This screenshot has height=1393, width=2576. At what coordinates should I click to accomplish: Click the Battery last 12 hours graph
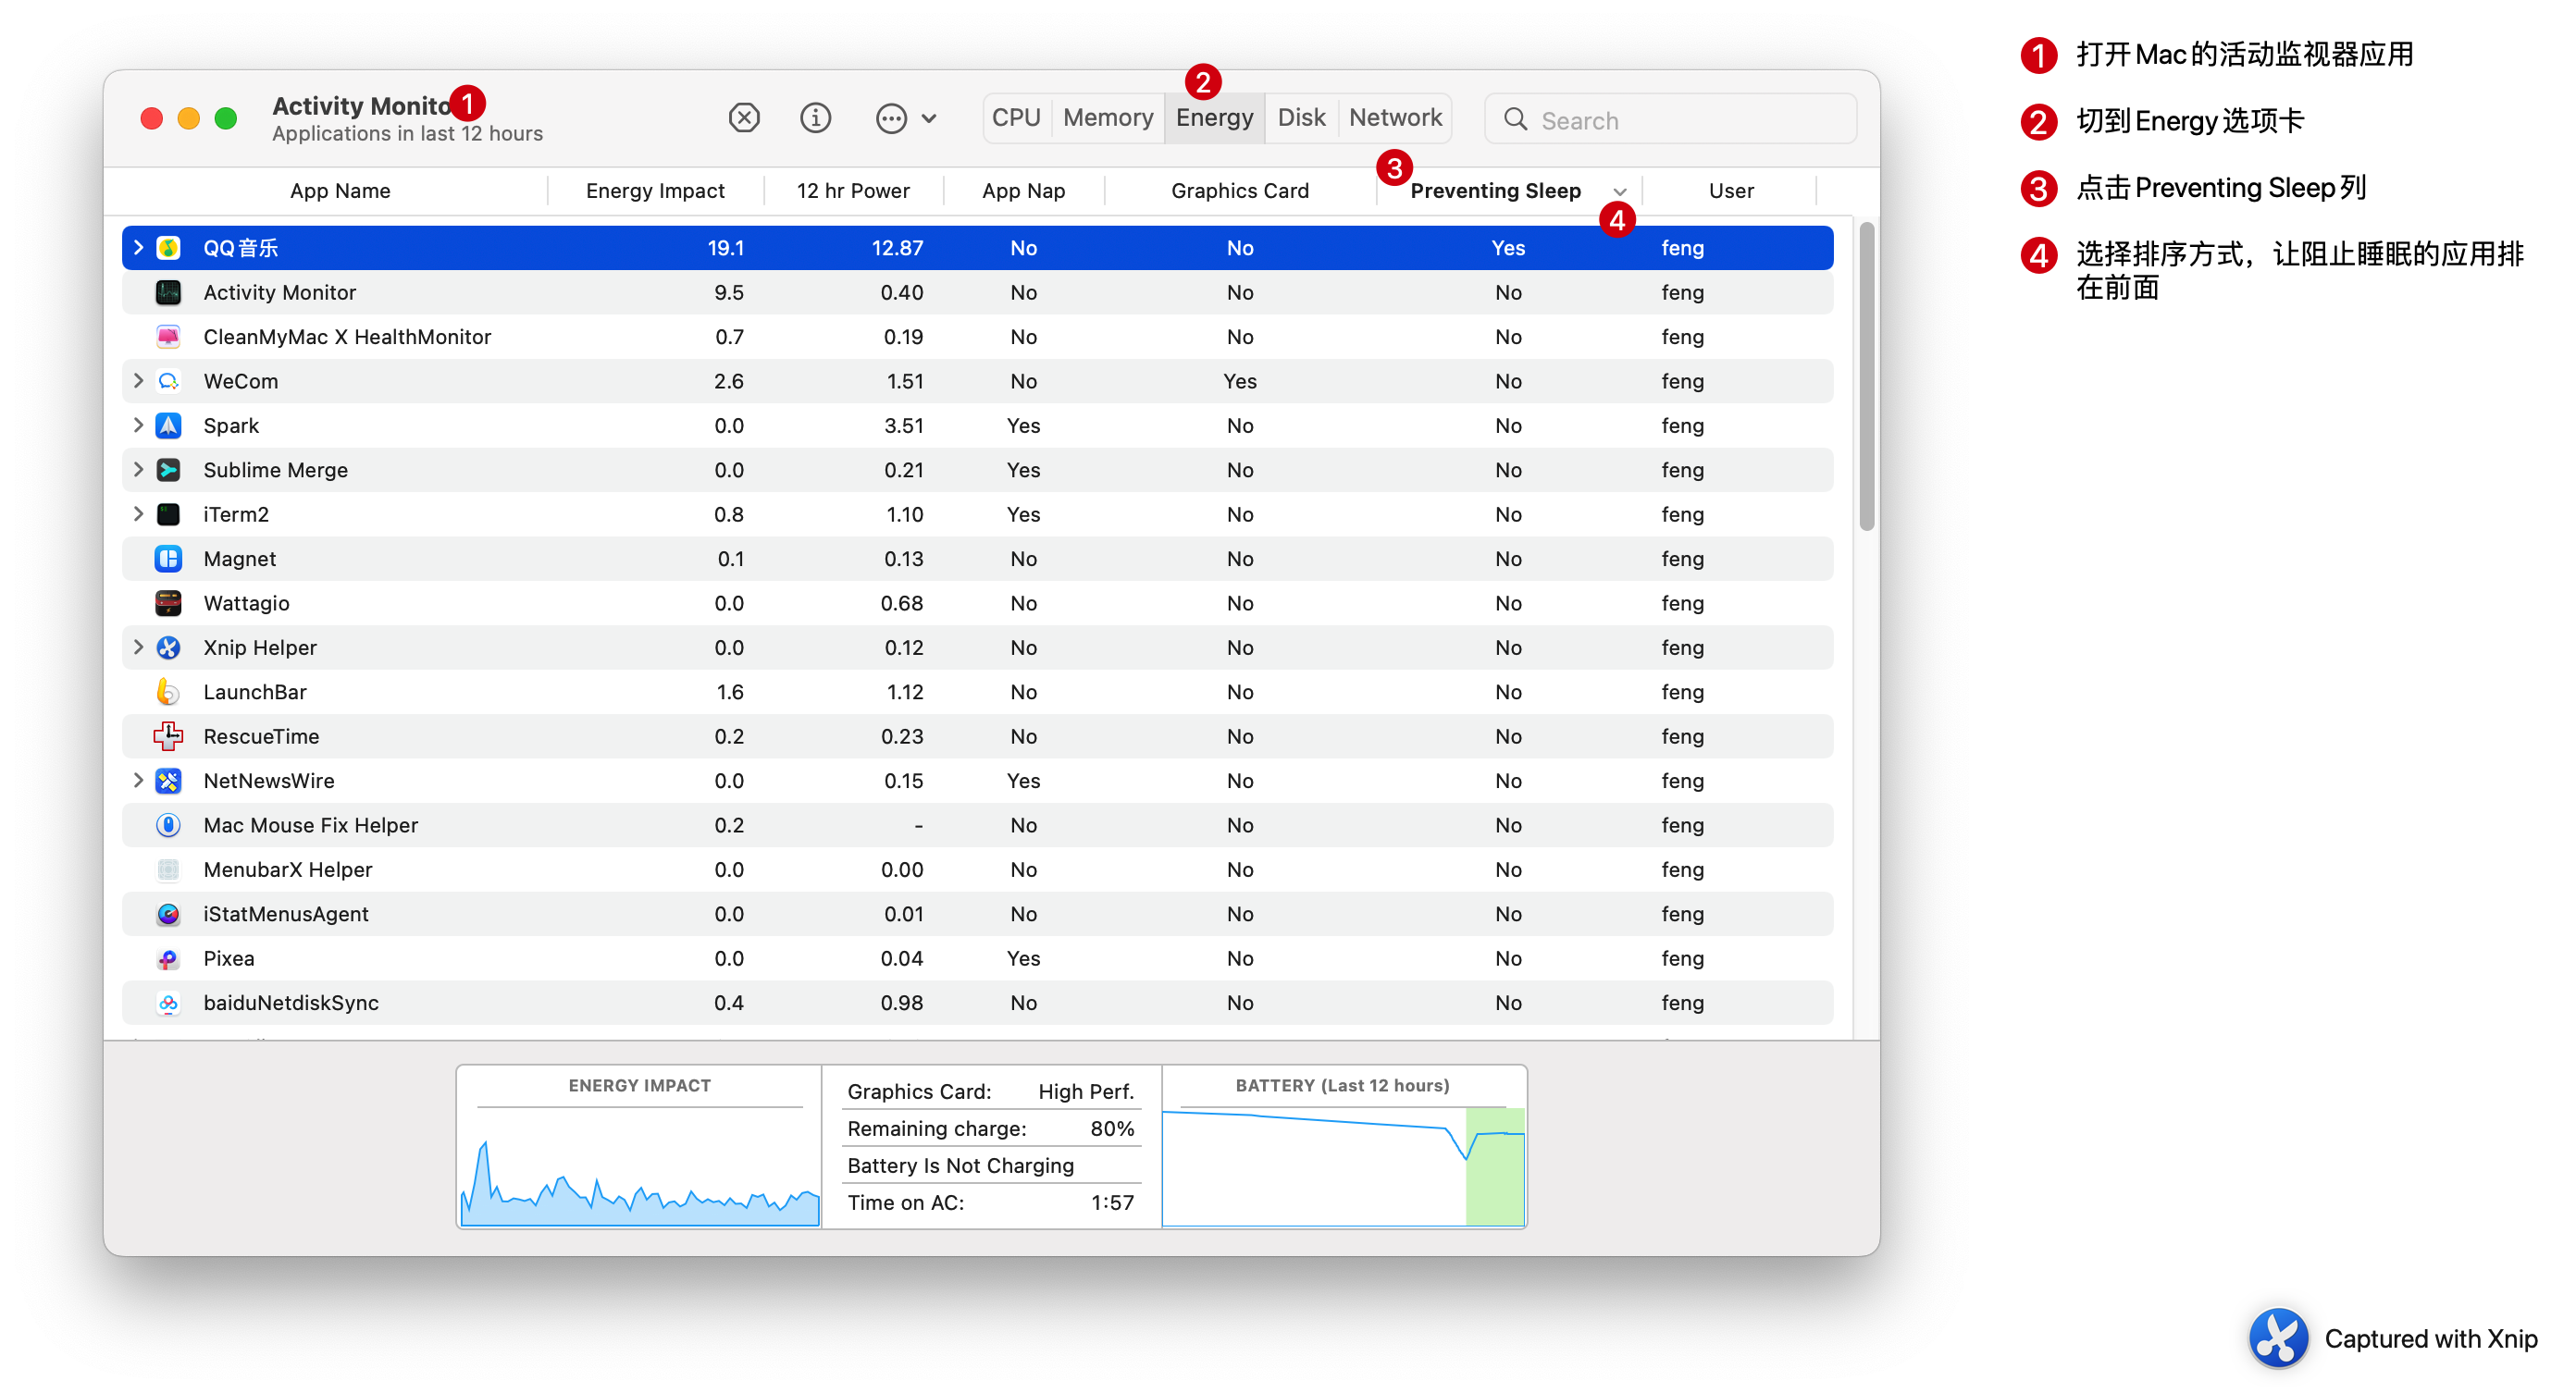pyautogui.click(x=1343, y=1166)
